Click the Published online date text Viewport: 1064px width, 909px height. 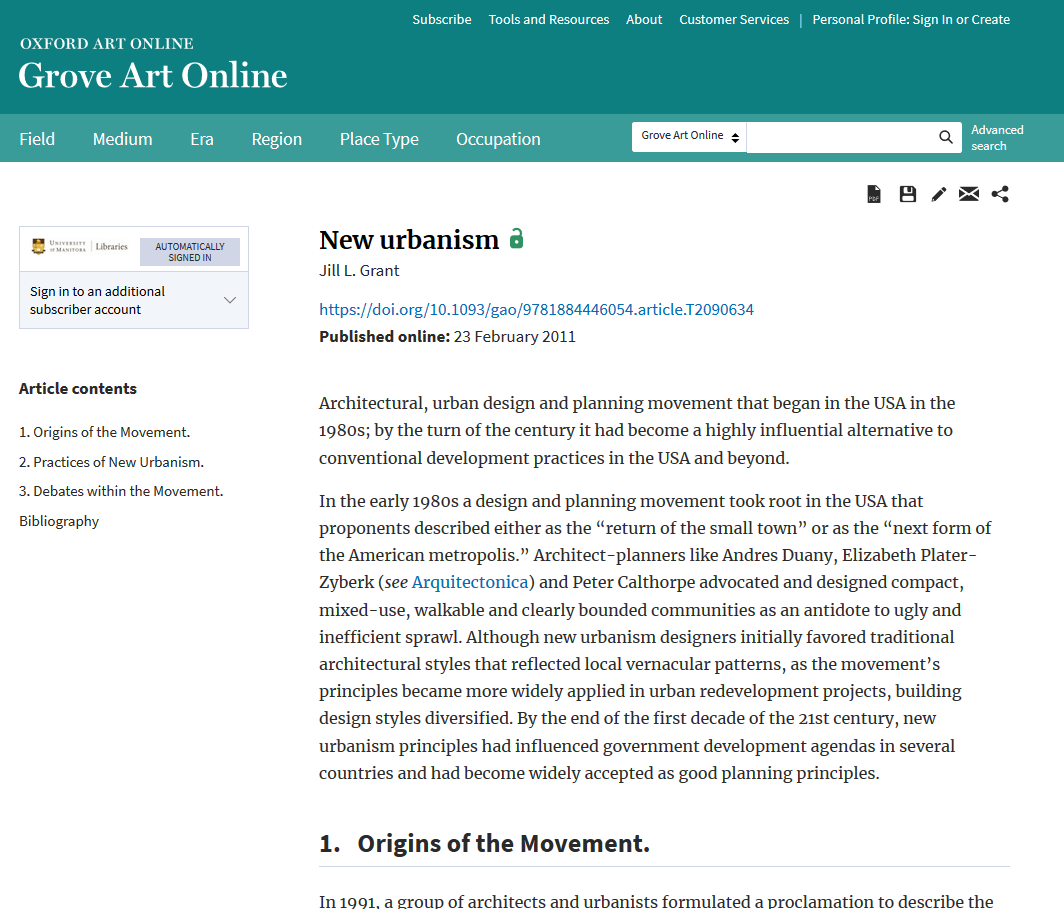(x=447, y=336)
